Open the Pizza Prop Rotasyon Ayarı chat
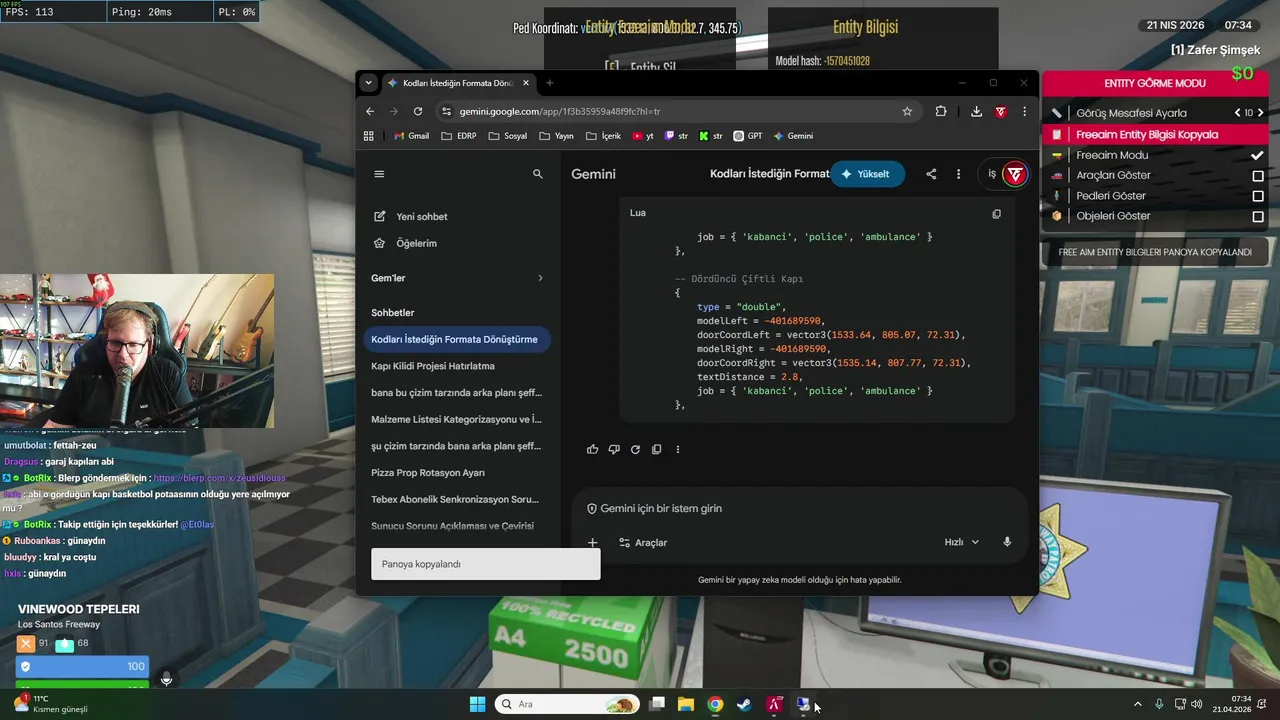The width and height of the screenshot is (1280, 720). click(457, 472)
